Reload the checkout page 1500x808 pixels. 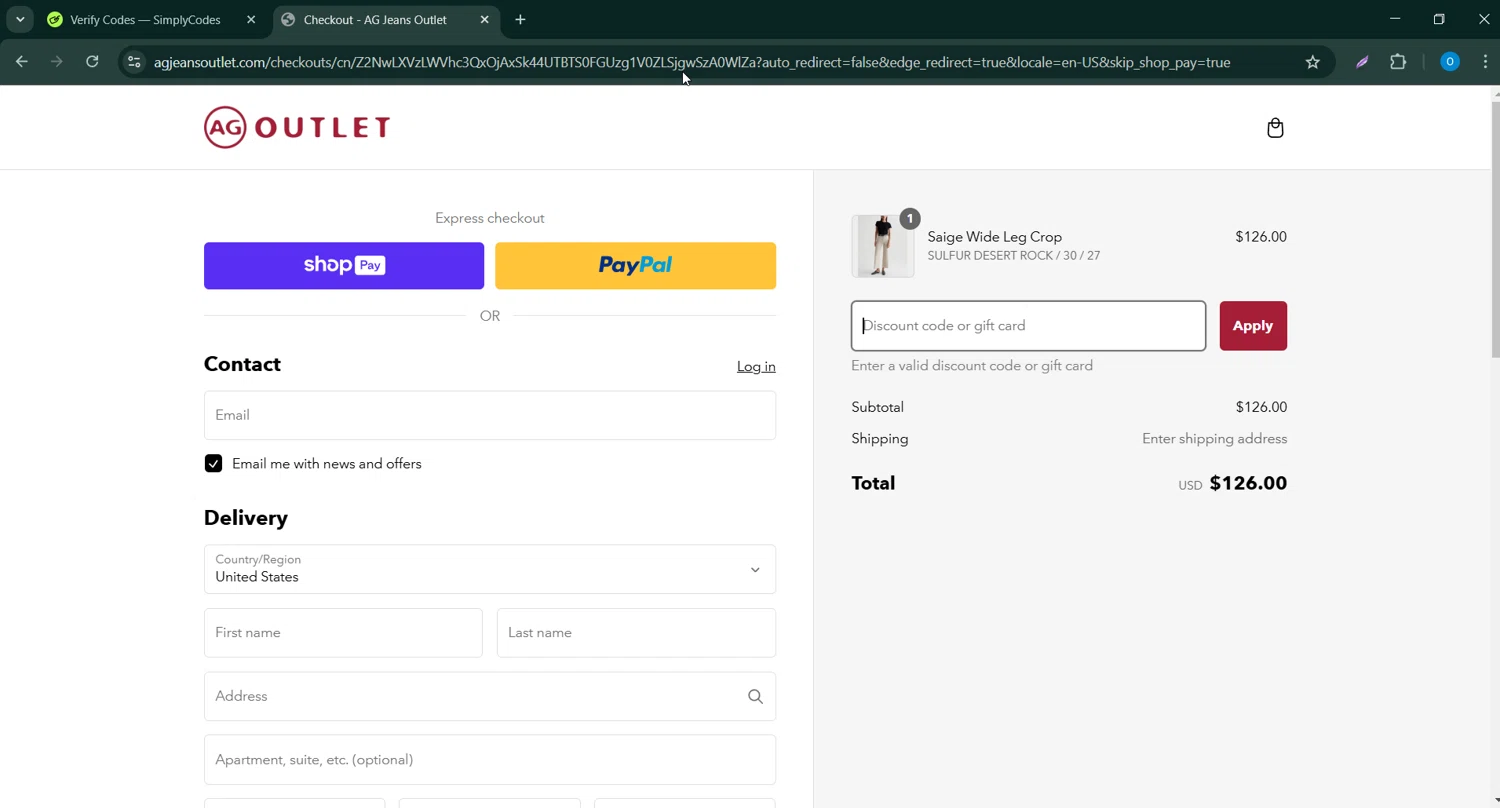[x=92, y=62]
